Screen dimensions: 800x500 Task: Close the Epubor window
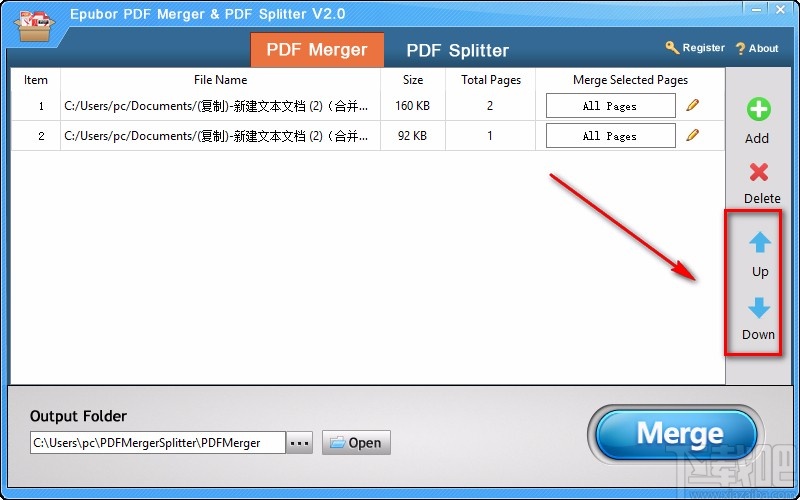click(x=781, y=9)
